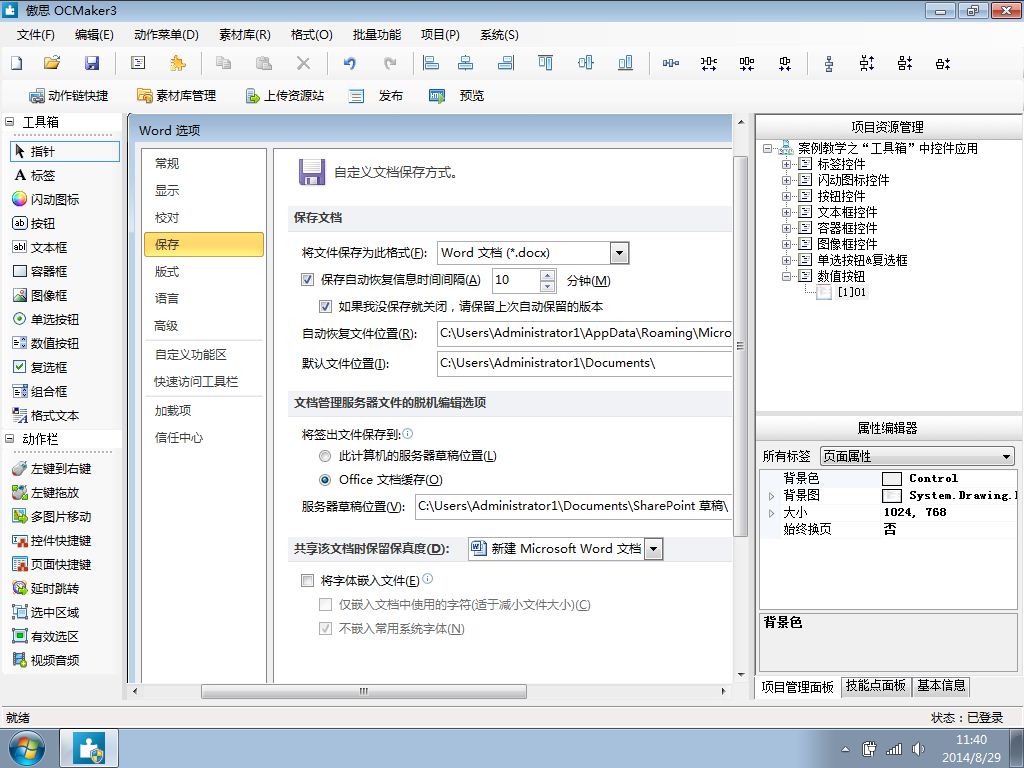
Task: Click the horizontal scrollbar thumb under canvas
Action: (x=364, y=691)
